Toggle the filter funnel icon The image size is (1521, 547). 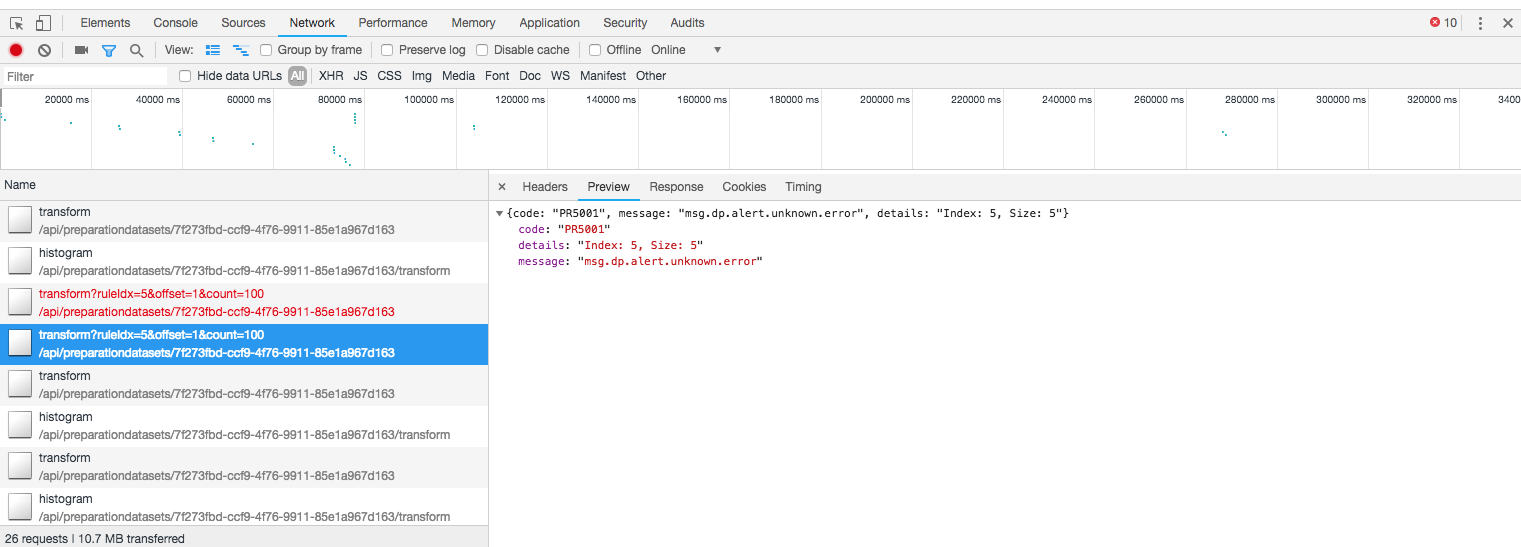pyautogui.click(x=109, y=50)
